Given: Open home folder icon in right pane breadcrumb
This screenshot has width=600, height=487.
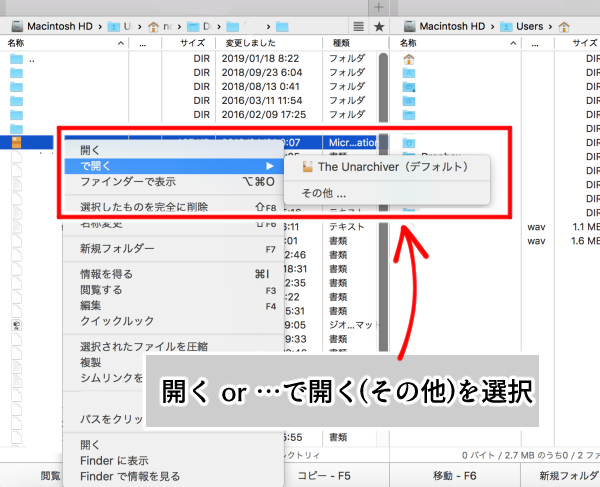Looking at the screenshot, I should (564, 27).
